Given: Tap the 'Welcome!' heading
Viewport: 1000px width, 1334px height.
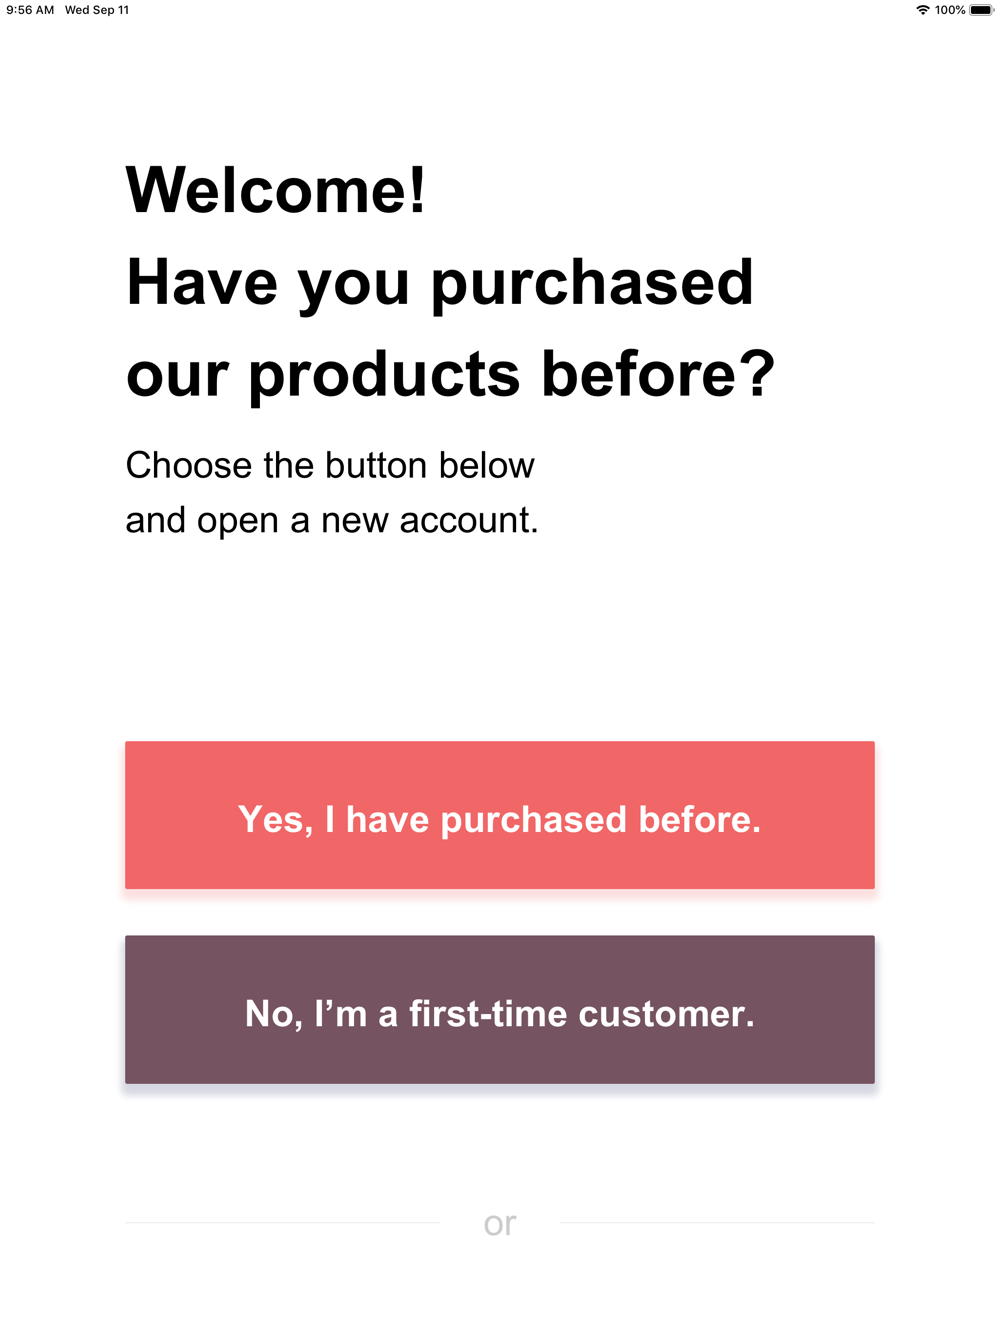Looking at the screenshot, I should click(276, 189).
